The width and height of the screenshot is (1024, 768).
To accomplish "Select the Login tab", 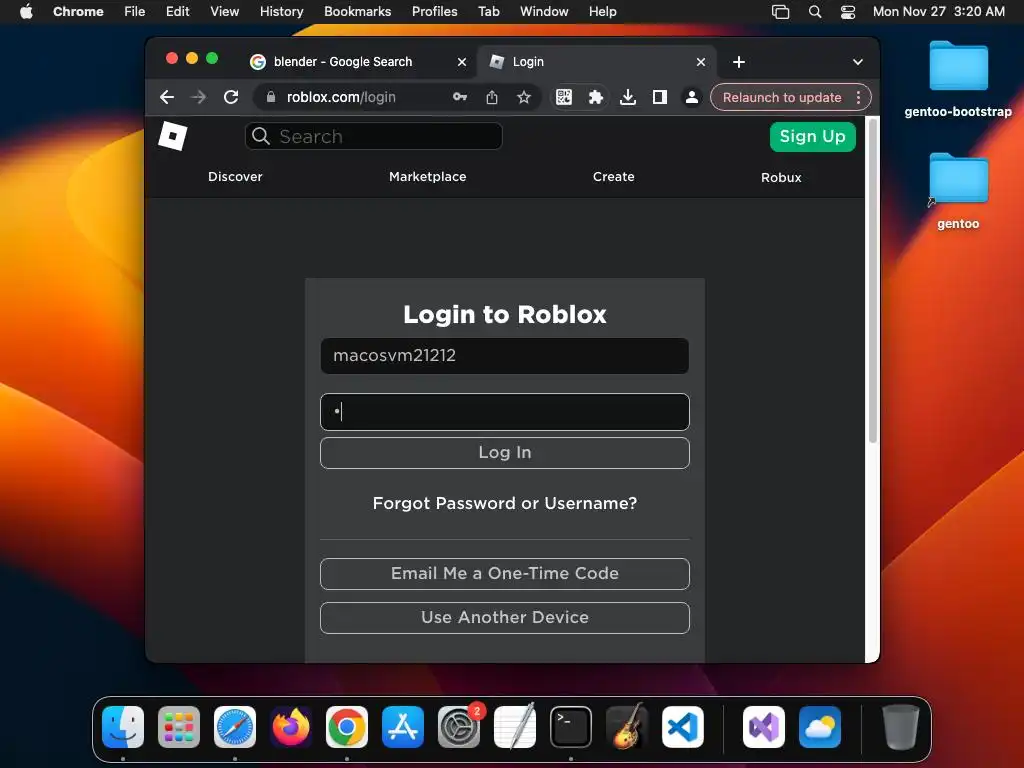I will click(597, 62).
